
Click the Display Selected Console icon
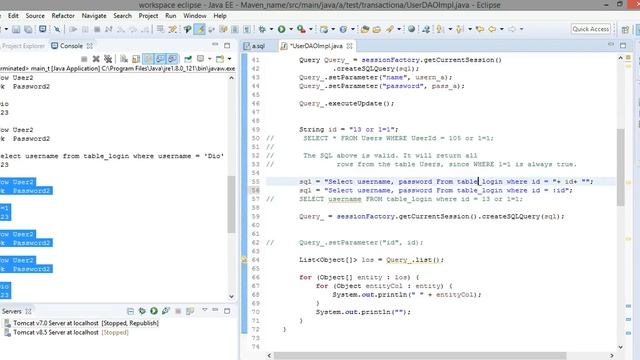200,59
